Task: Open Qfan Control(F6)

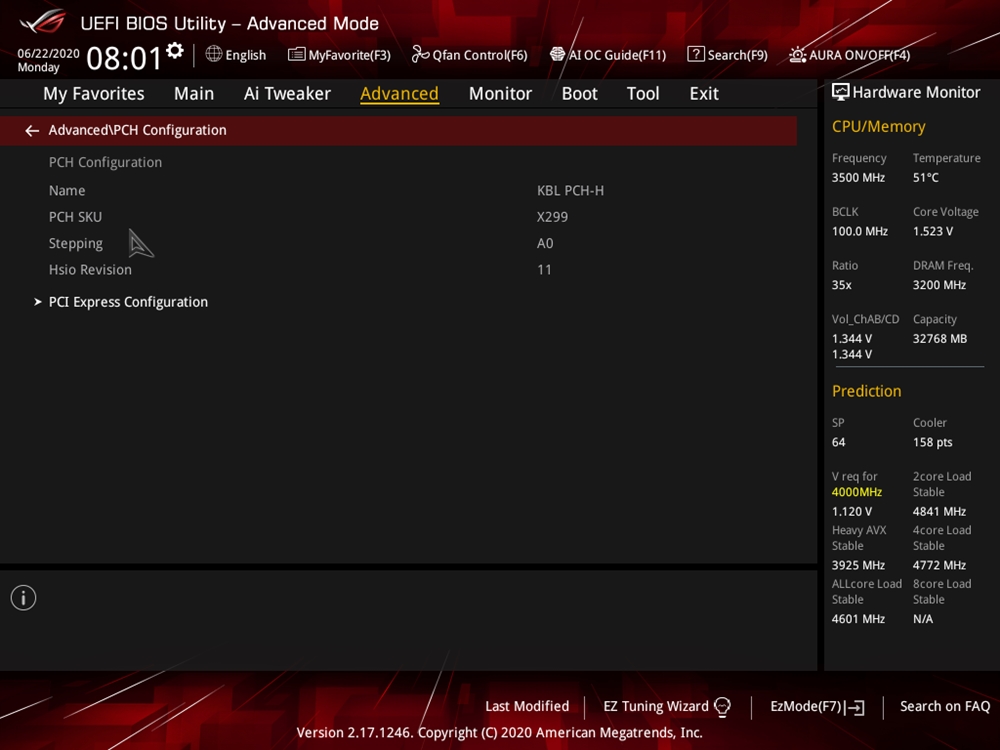Action: pyautogui.click(x=480, y=55)
